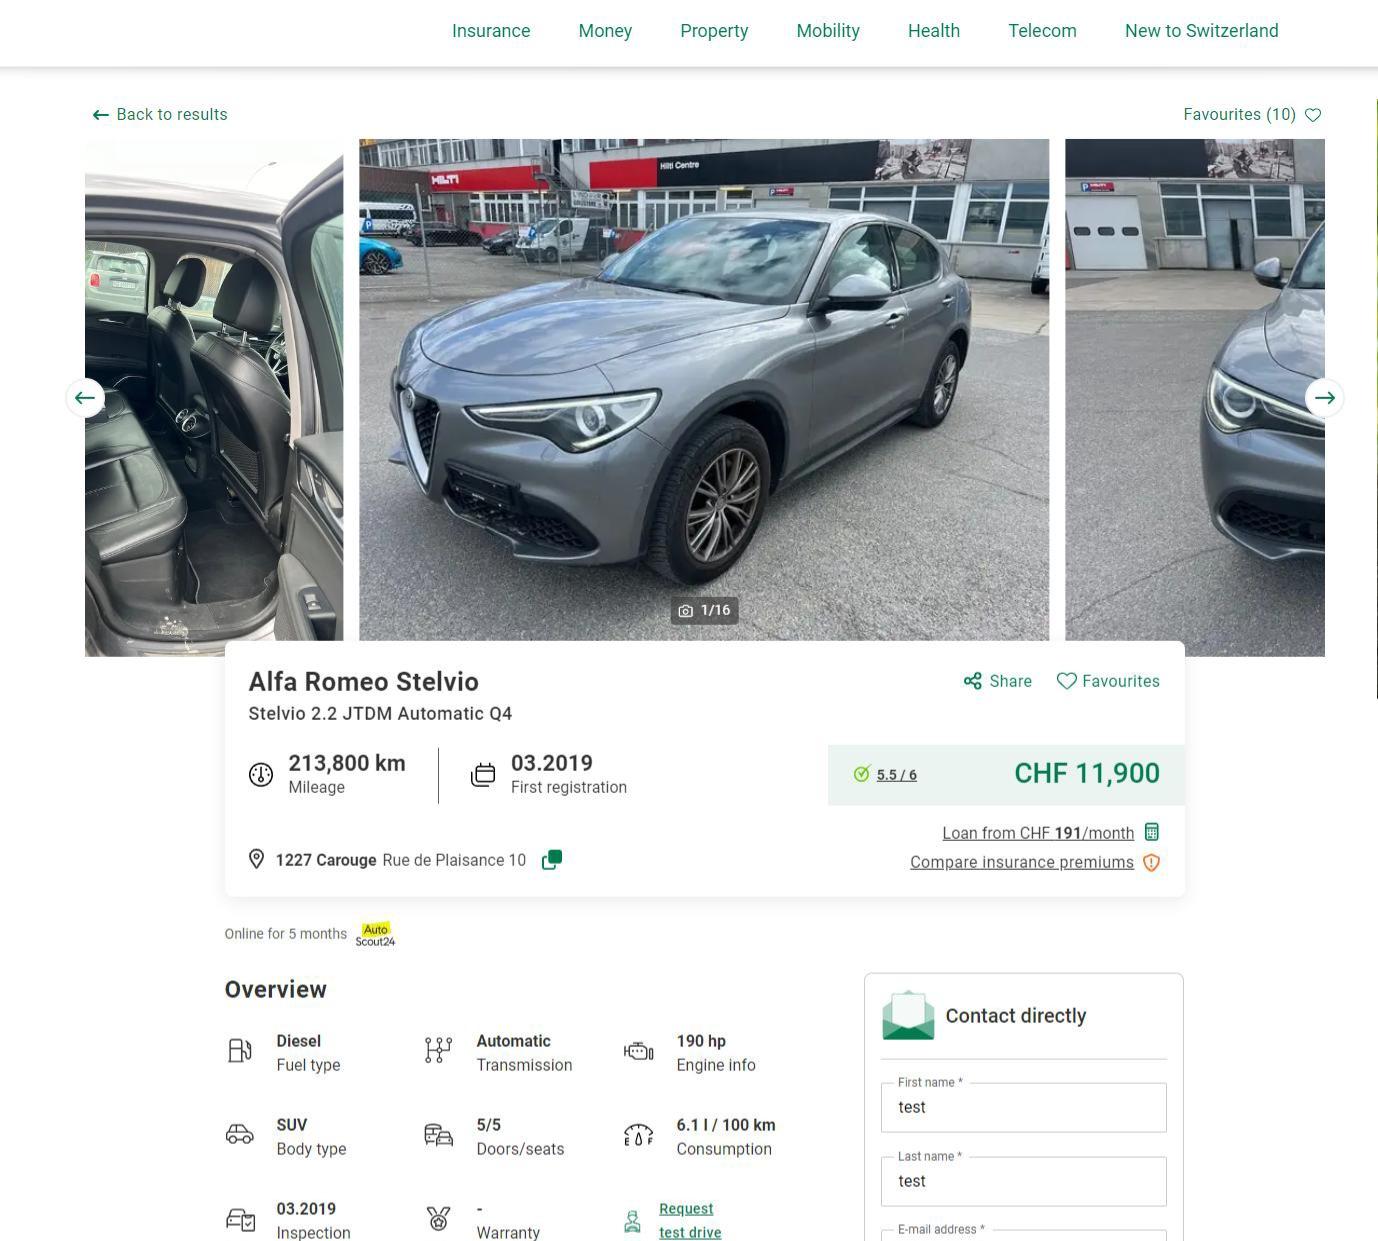Copy the address using the copy icon
1378x1241 pixels.
point(552,860)
